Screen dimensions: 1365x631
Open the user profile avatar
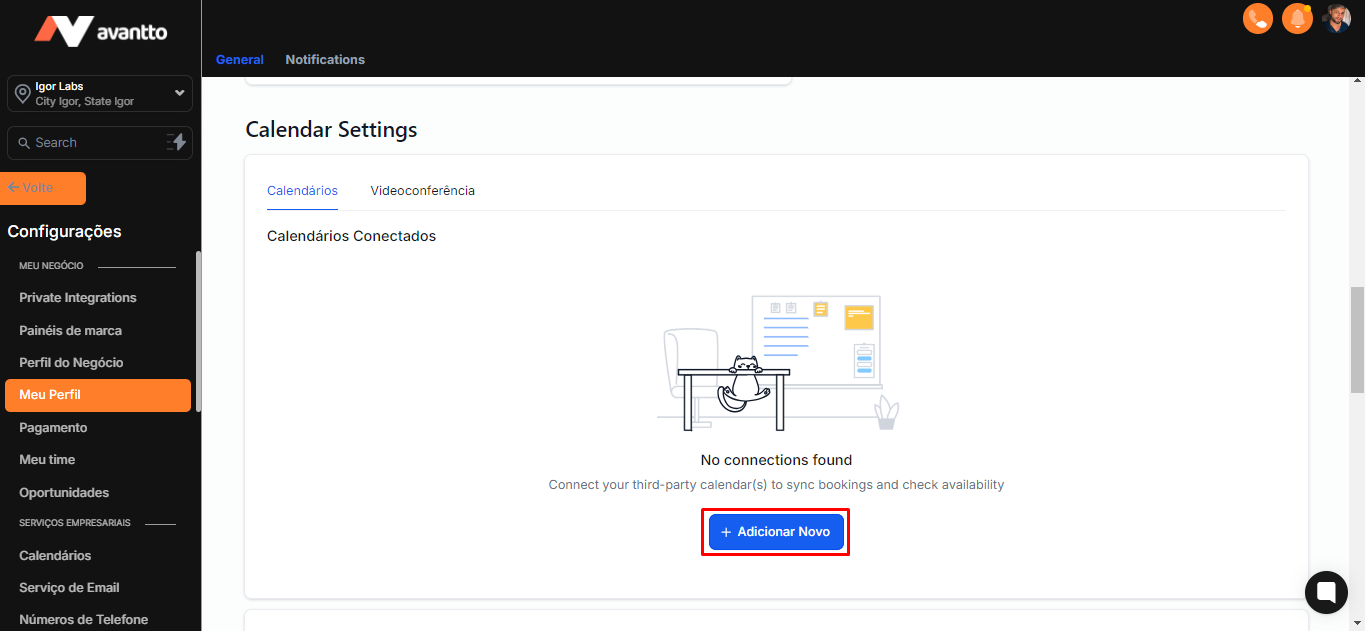pyautogui.click(x=1337, y=18)
